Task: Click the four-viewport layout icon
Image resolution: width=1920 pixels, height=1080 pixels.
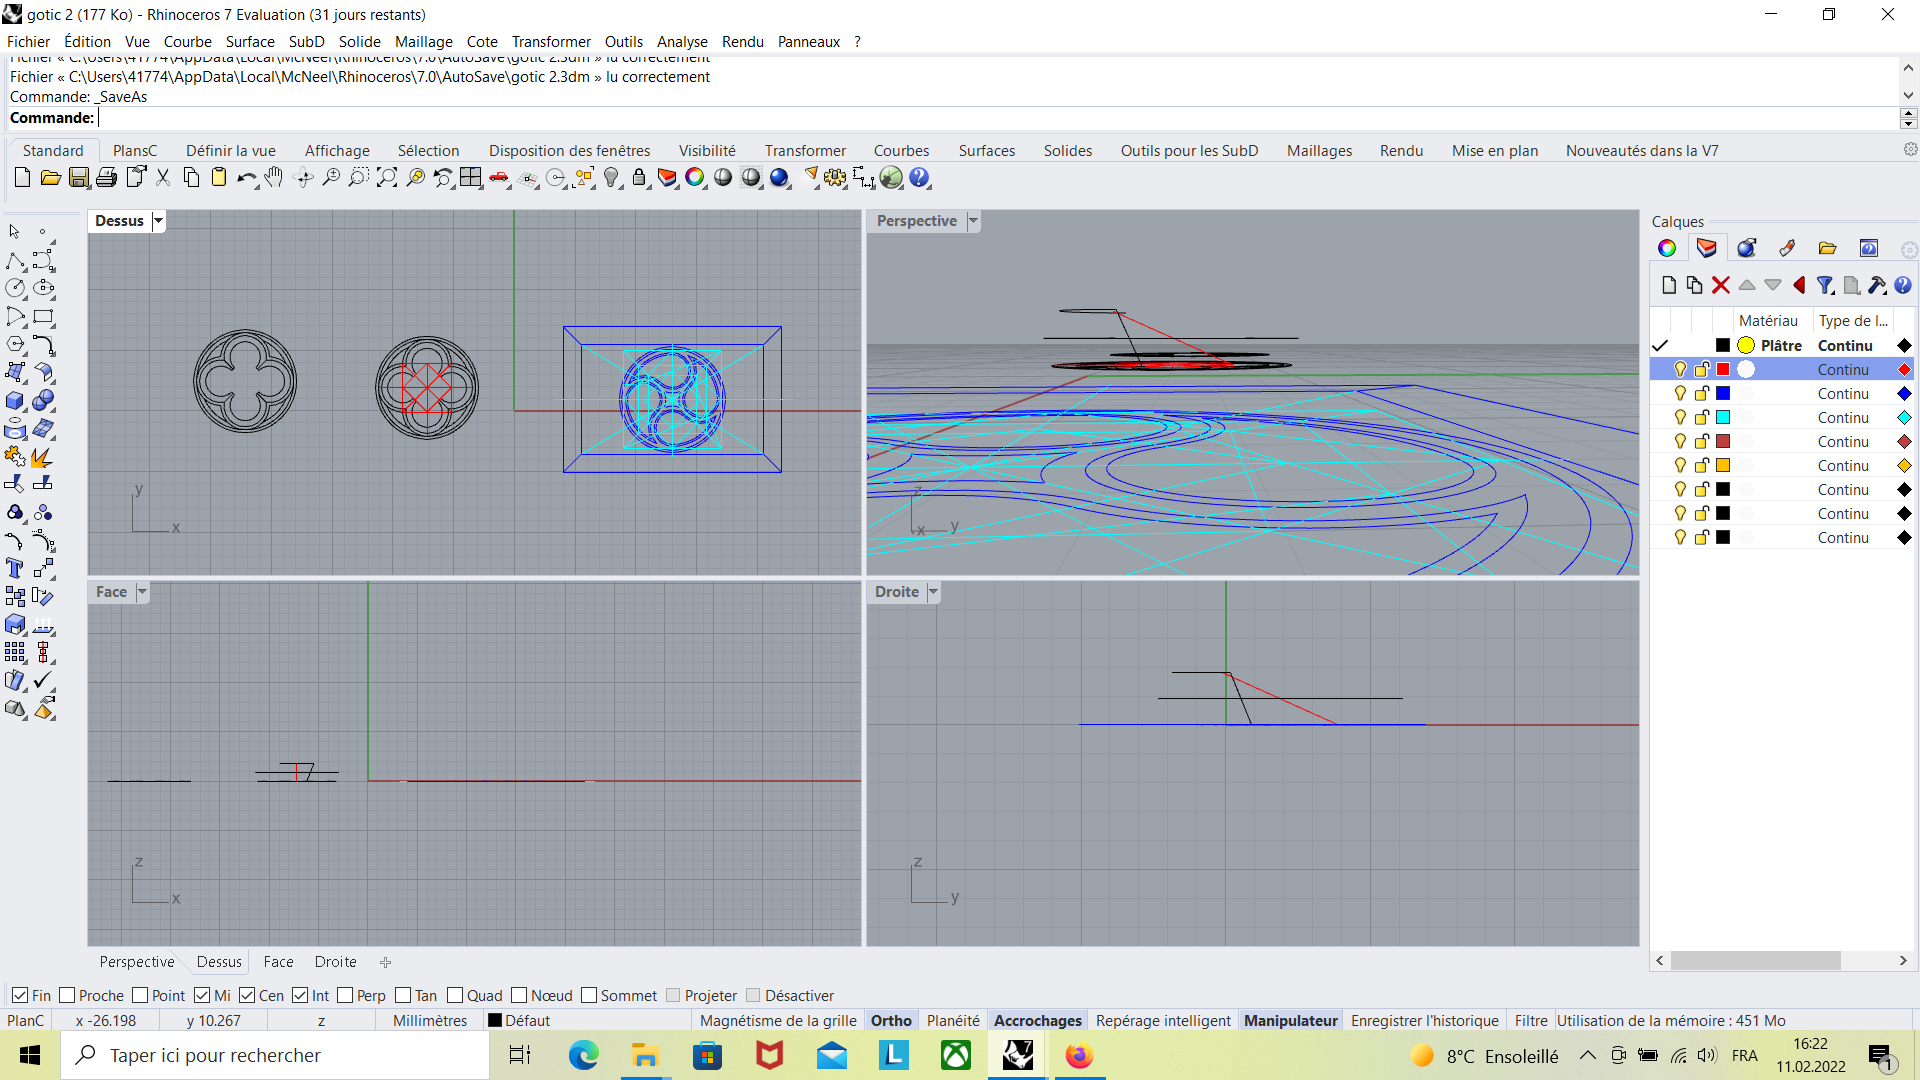Action: [x=471, y=178]
